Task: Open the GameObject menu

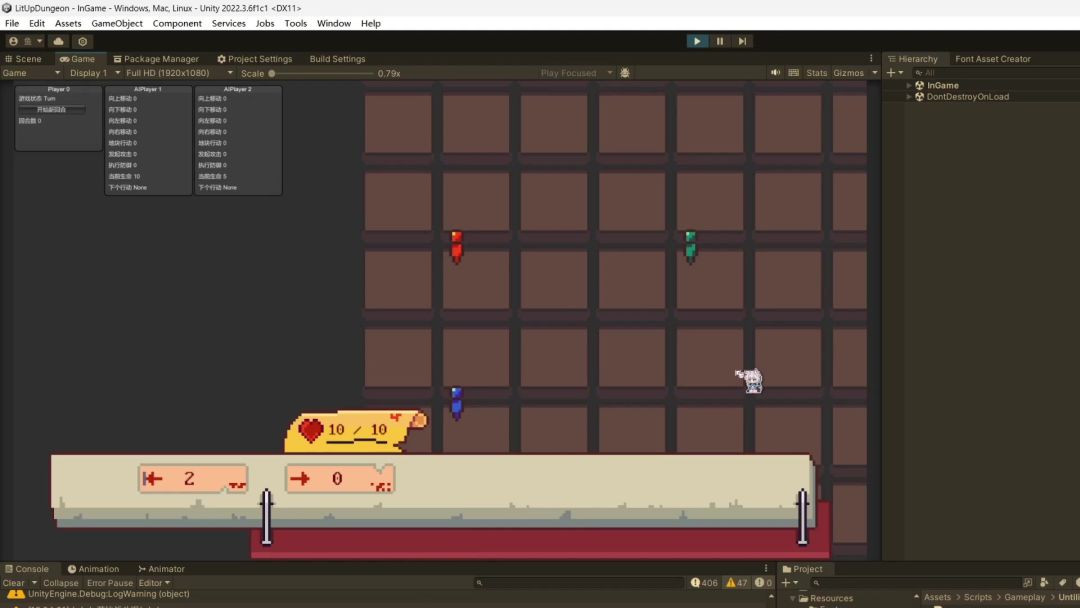Action: point(117,23)
